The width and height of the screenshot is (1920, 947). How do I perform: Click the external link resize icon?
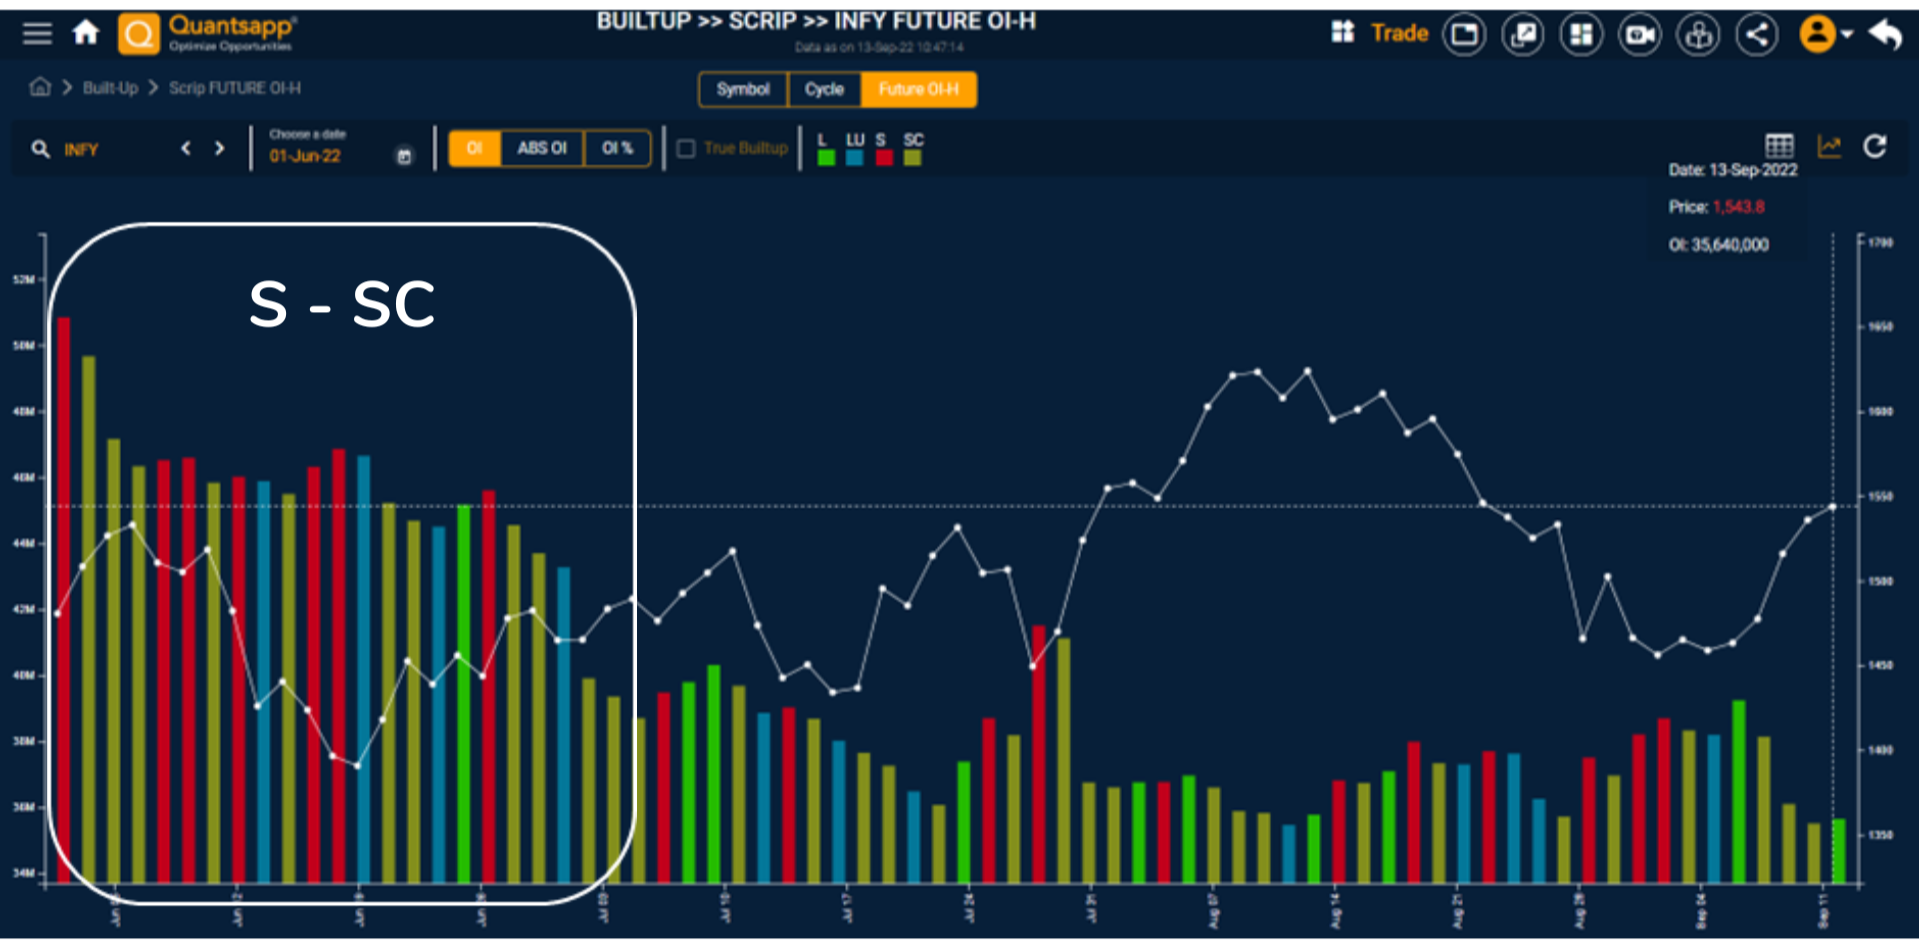tap(1522, 33)
